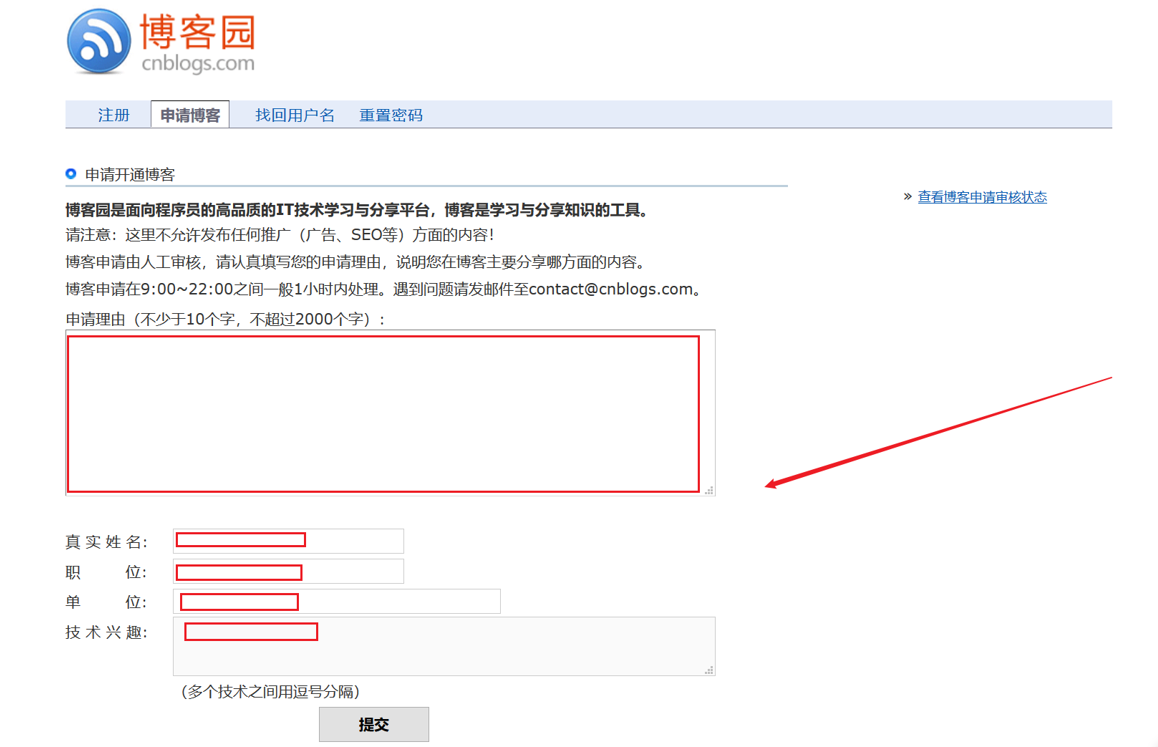The width and height of the screenshot is (1158, 747).
Task: Click the 申请理由 textarea resize handle
Action: (709, 490)
